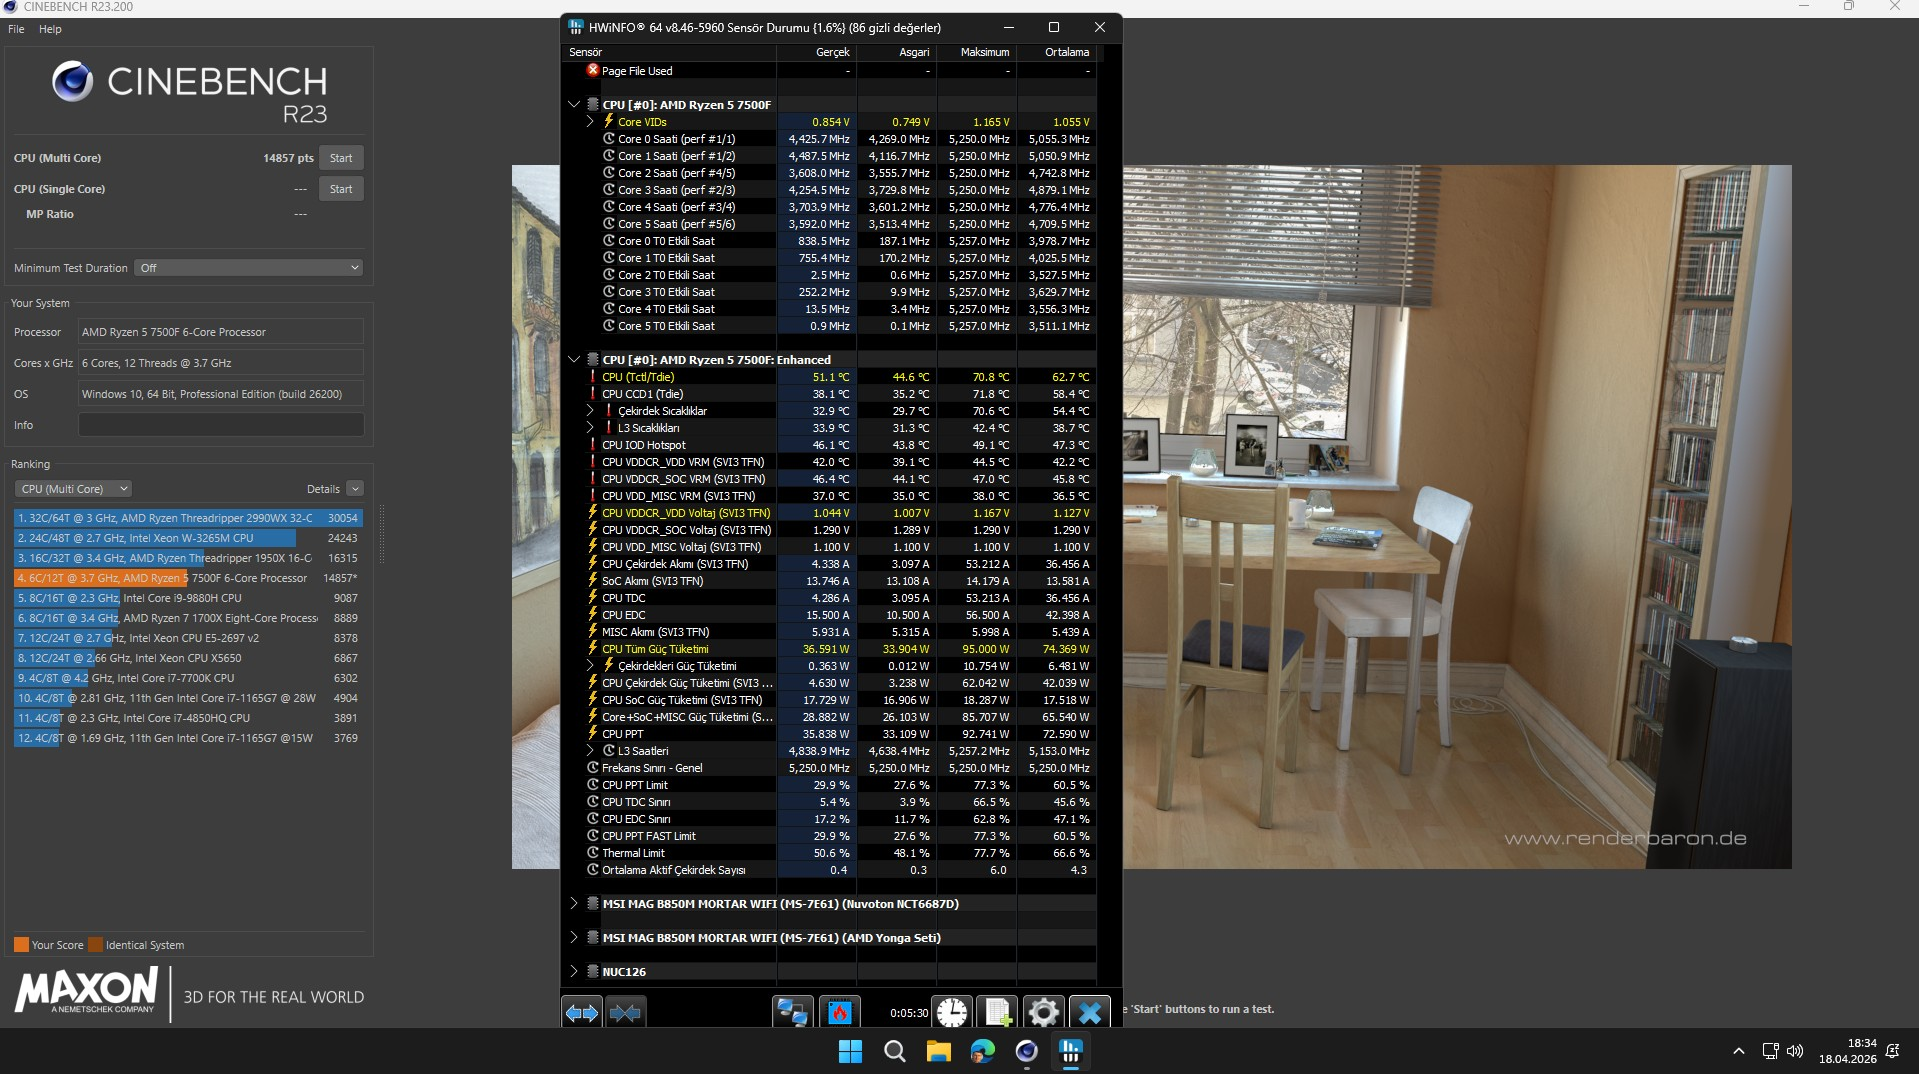Expand MSI MAG B850M MORTAR AMD Yonga Seti group
This screenshot has width=1919, height=1074.
(574, 937)
